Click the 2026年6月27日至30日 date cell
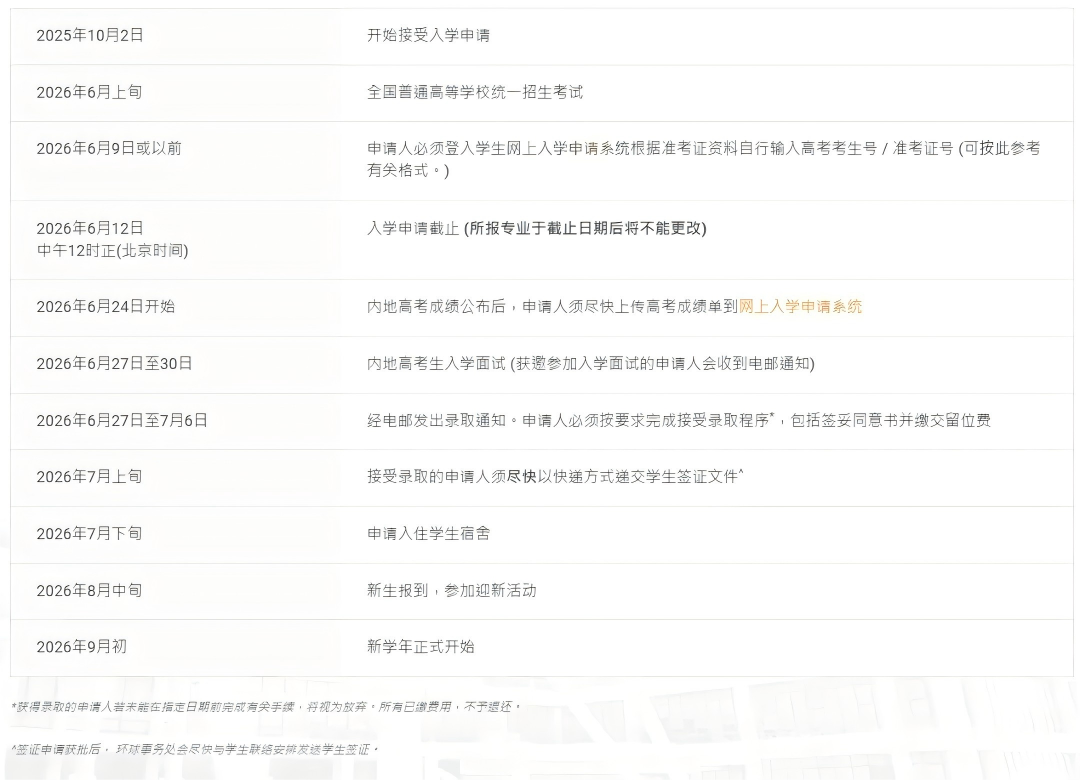This screenshot has width=1080, height=780. click(114, 364)
